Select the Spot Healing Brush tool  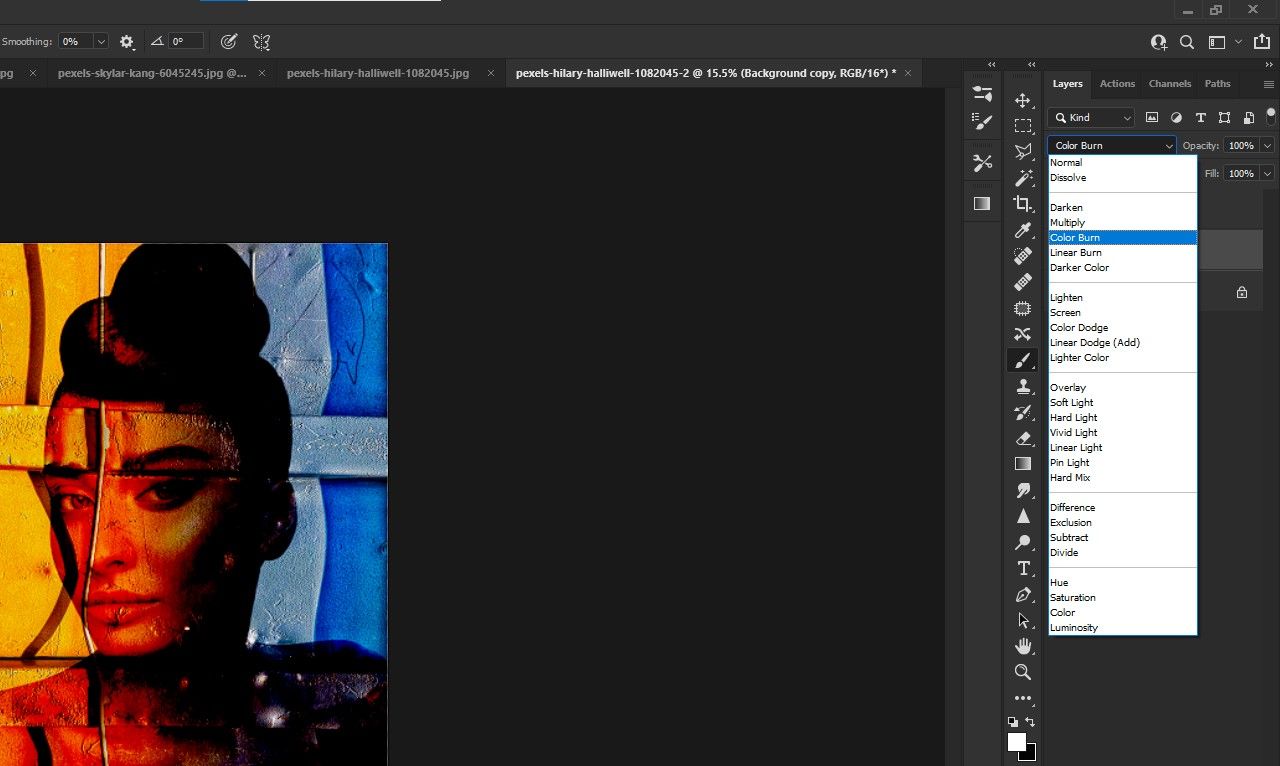click(1023, 256)
